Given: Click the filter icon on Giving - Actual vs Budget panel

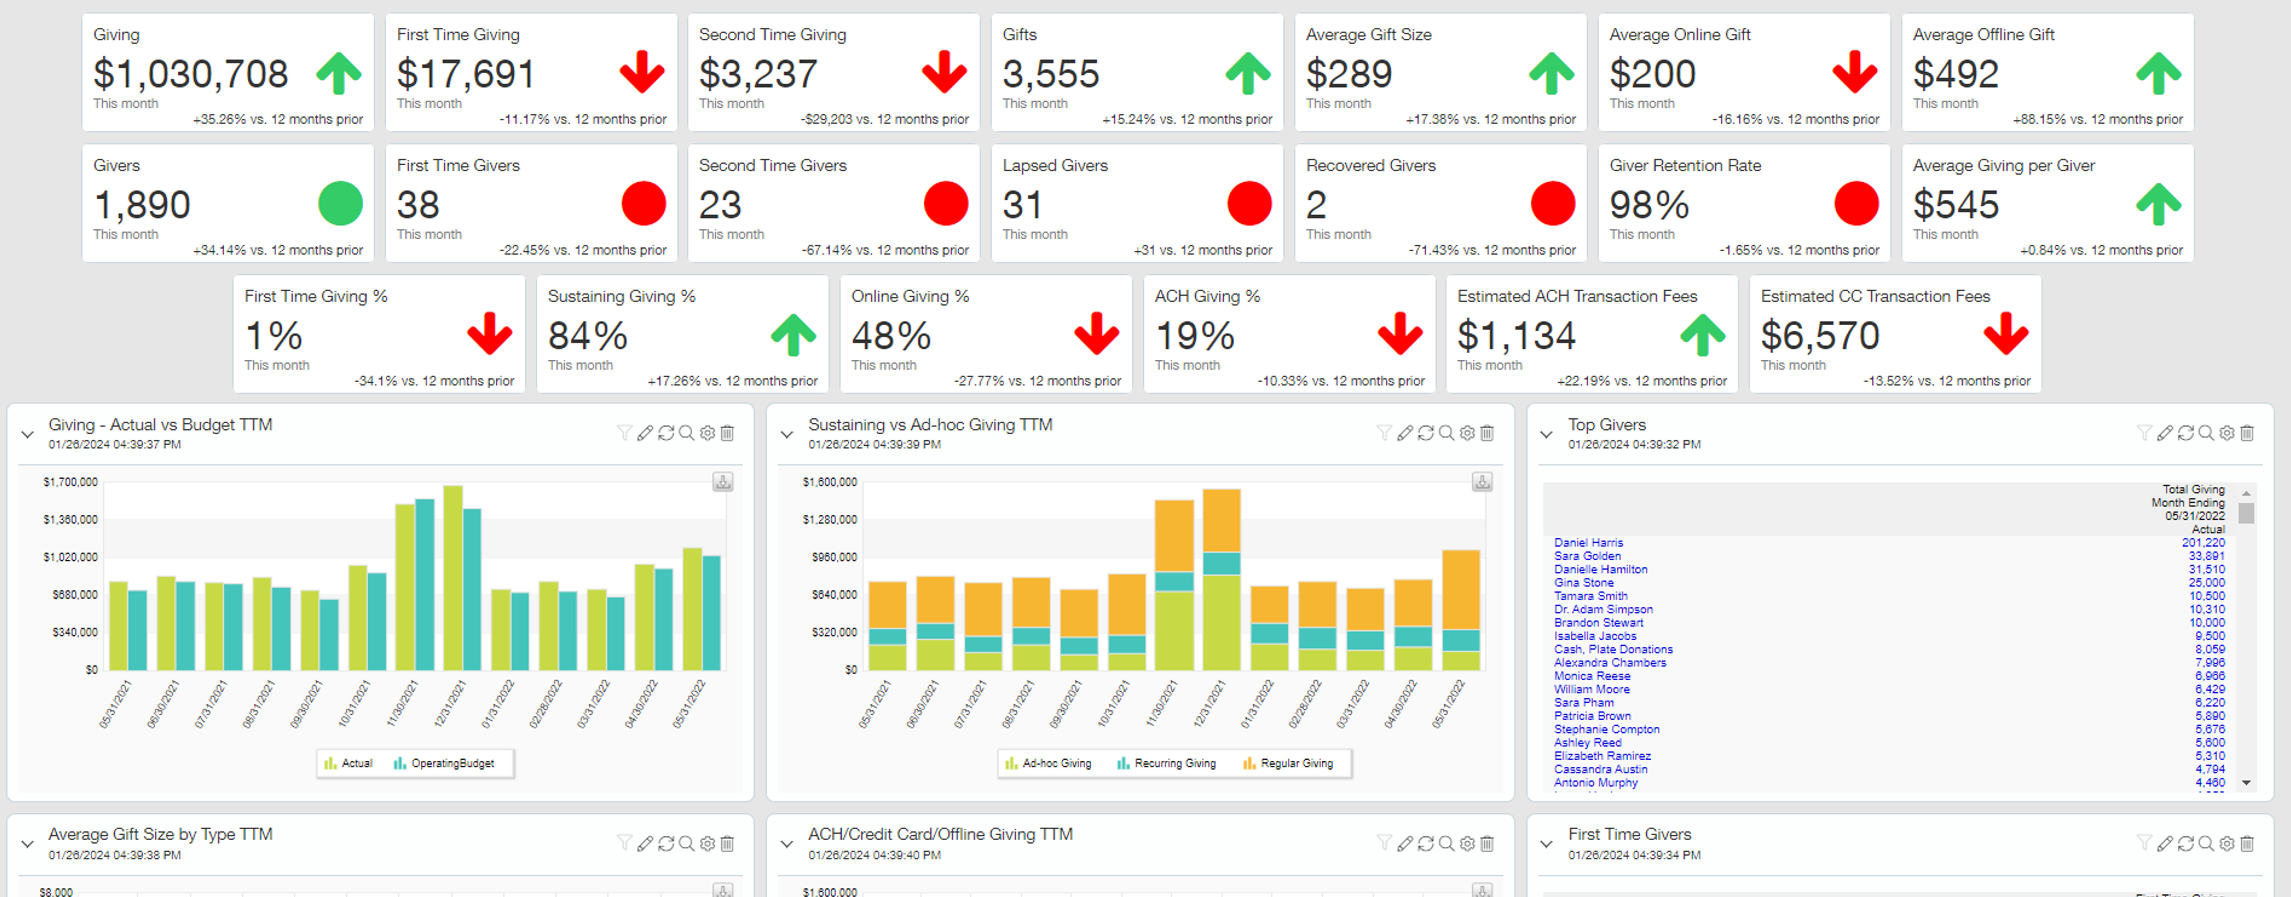Looking at the screenshot, I should click(x=624, y=433).
